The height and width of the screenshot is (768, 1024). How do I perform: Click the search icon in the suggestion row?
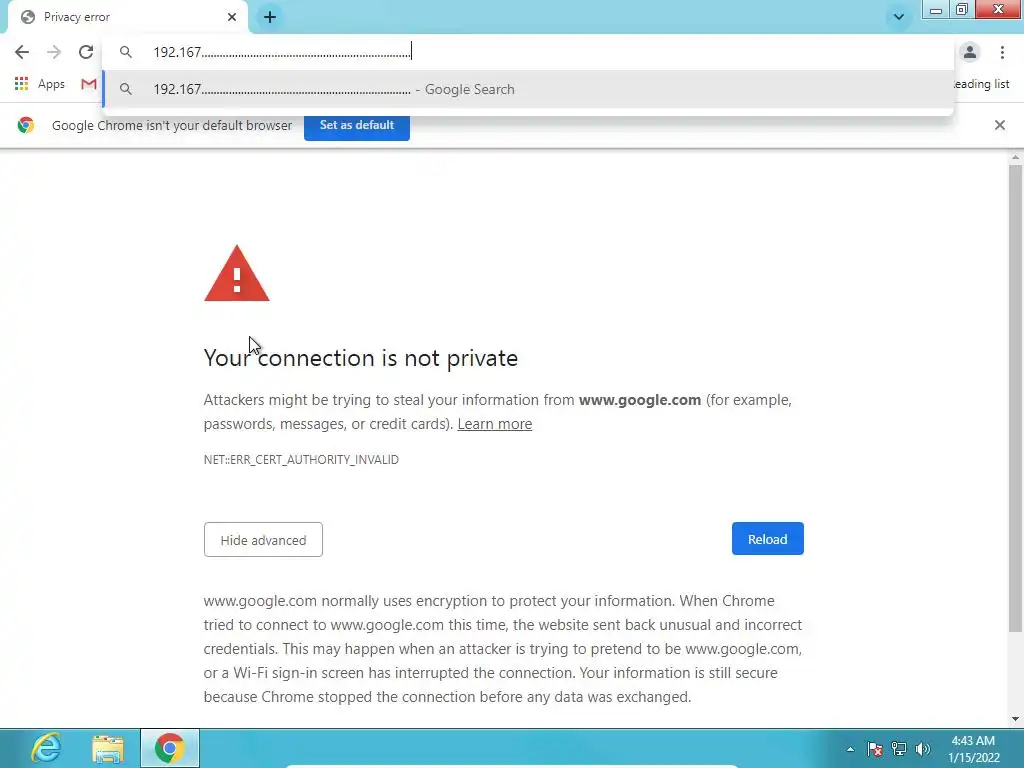pyautogui.click(x=126, y=89)
